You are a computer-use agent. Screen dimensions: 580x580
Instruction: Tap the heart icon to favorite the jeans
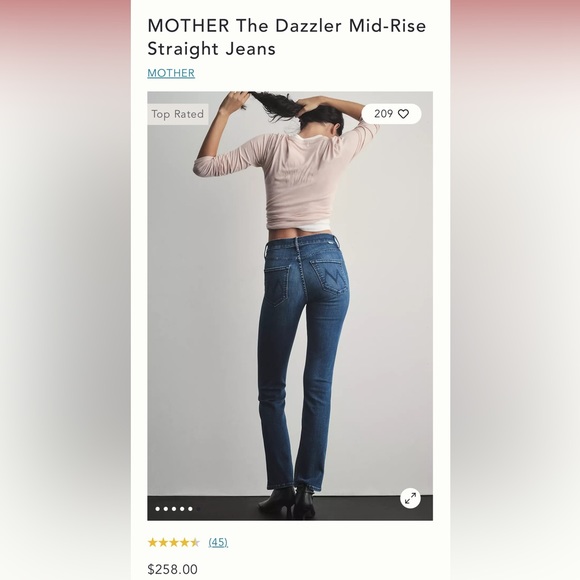pyautogui.click(x=403, y=114)
